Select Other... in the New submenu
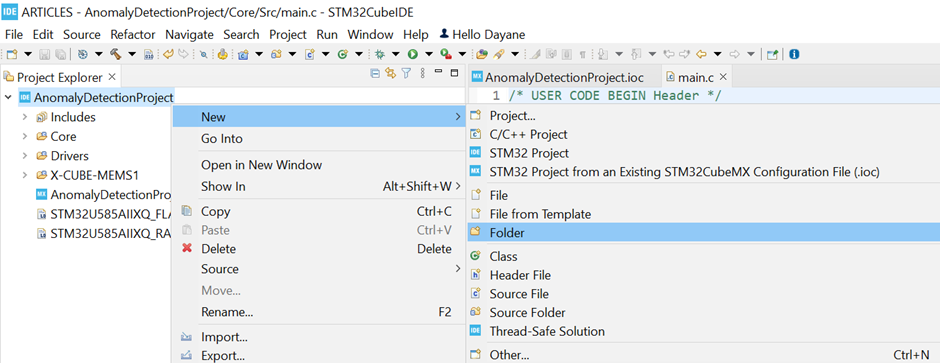Image resolution: width=940 pixels, height=363 pixels. coord(703,355)
